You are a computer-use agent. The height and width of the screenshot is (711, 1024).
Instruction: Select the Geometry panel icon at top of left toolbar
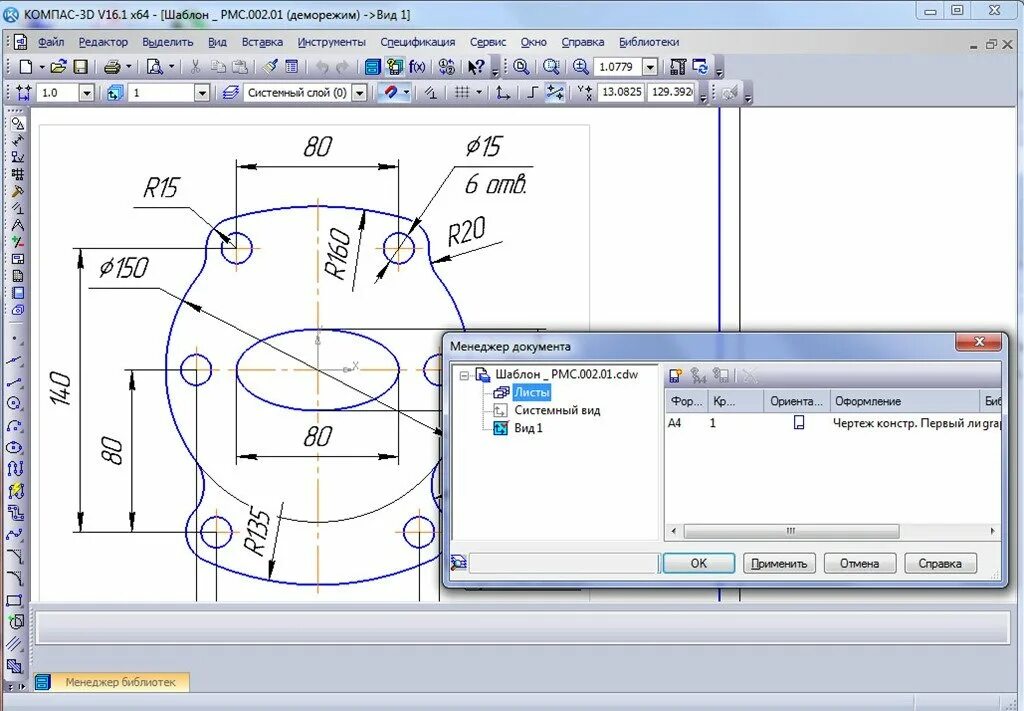tap(17, 123)
